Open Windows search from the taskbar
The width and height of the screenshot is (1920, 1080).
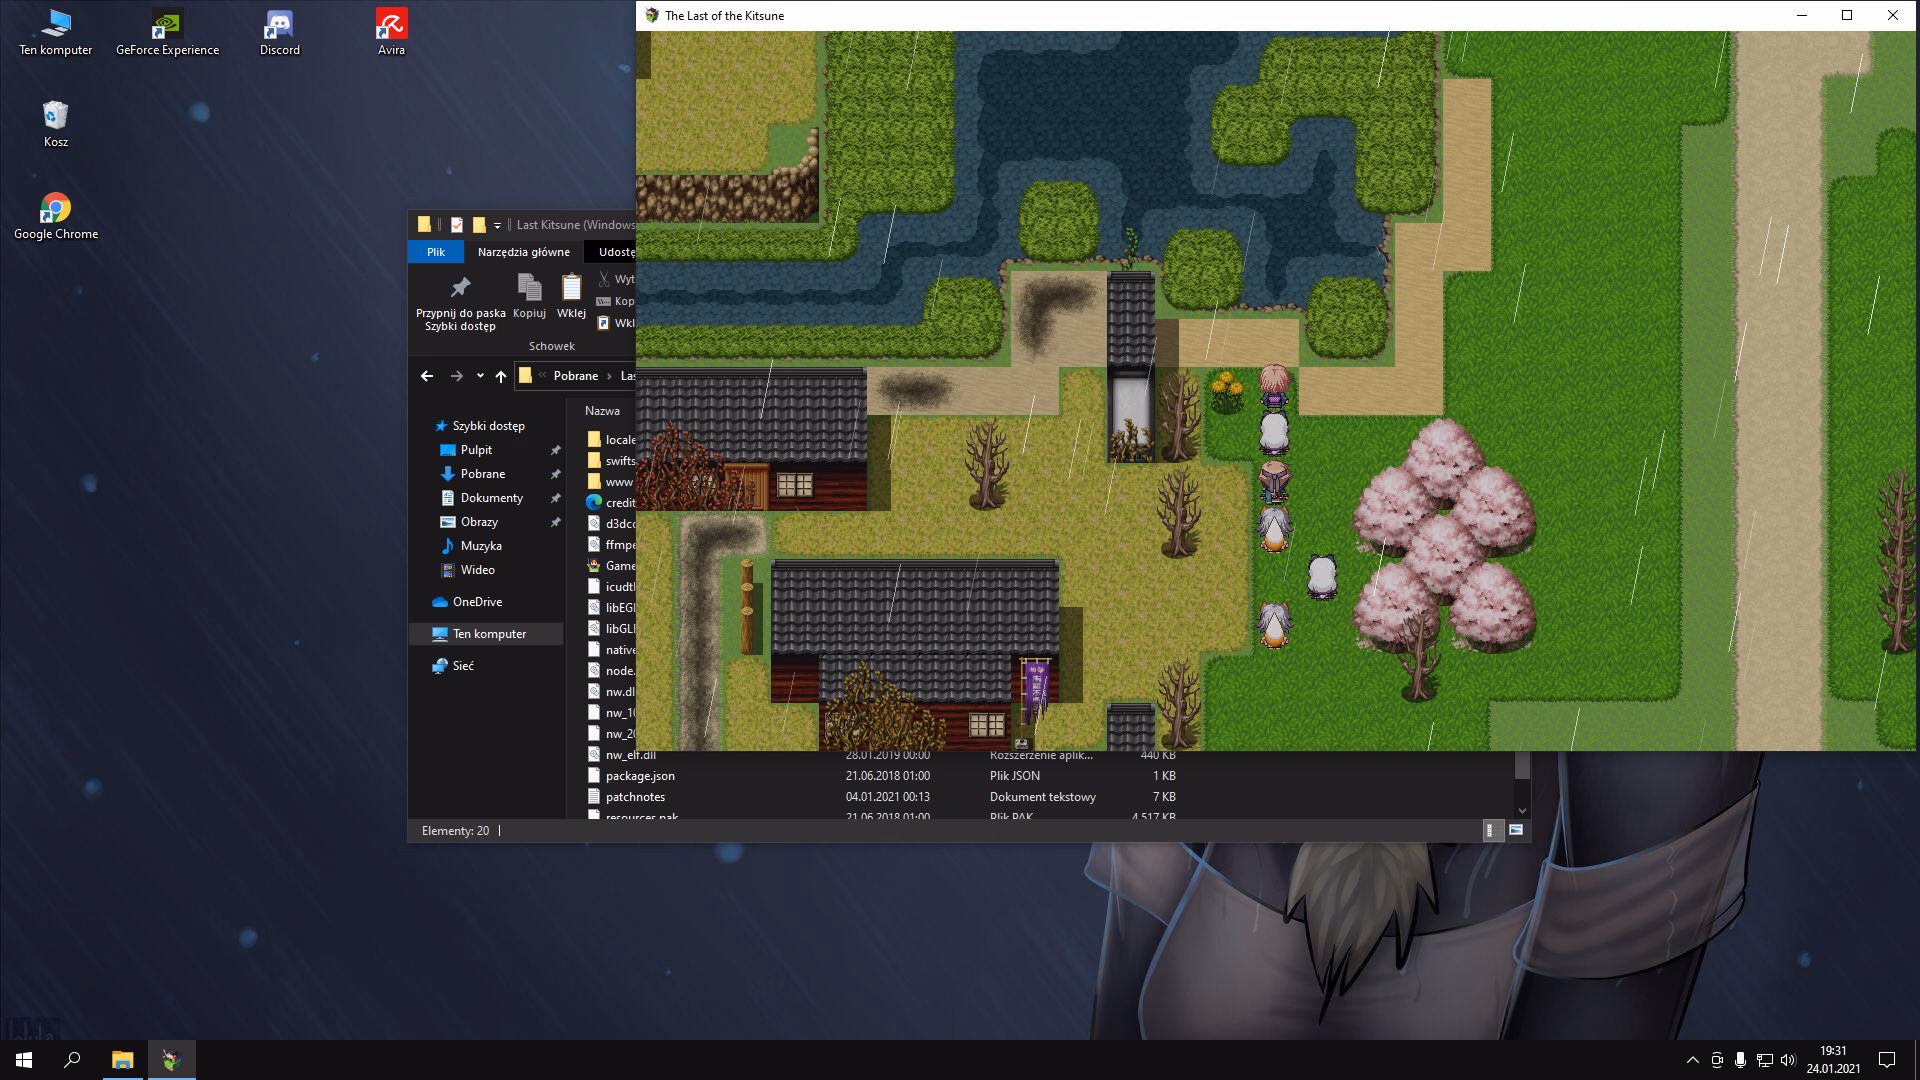[72, 1060]
